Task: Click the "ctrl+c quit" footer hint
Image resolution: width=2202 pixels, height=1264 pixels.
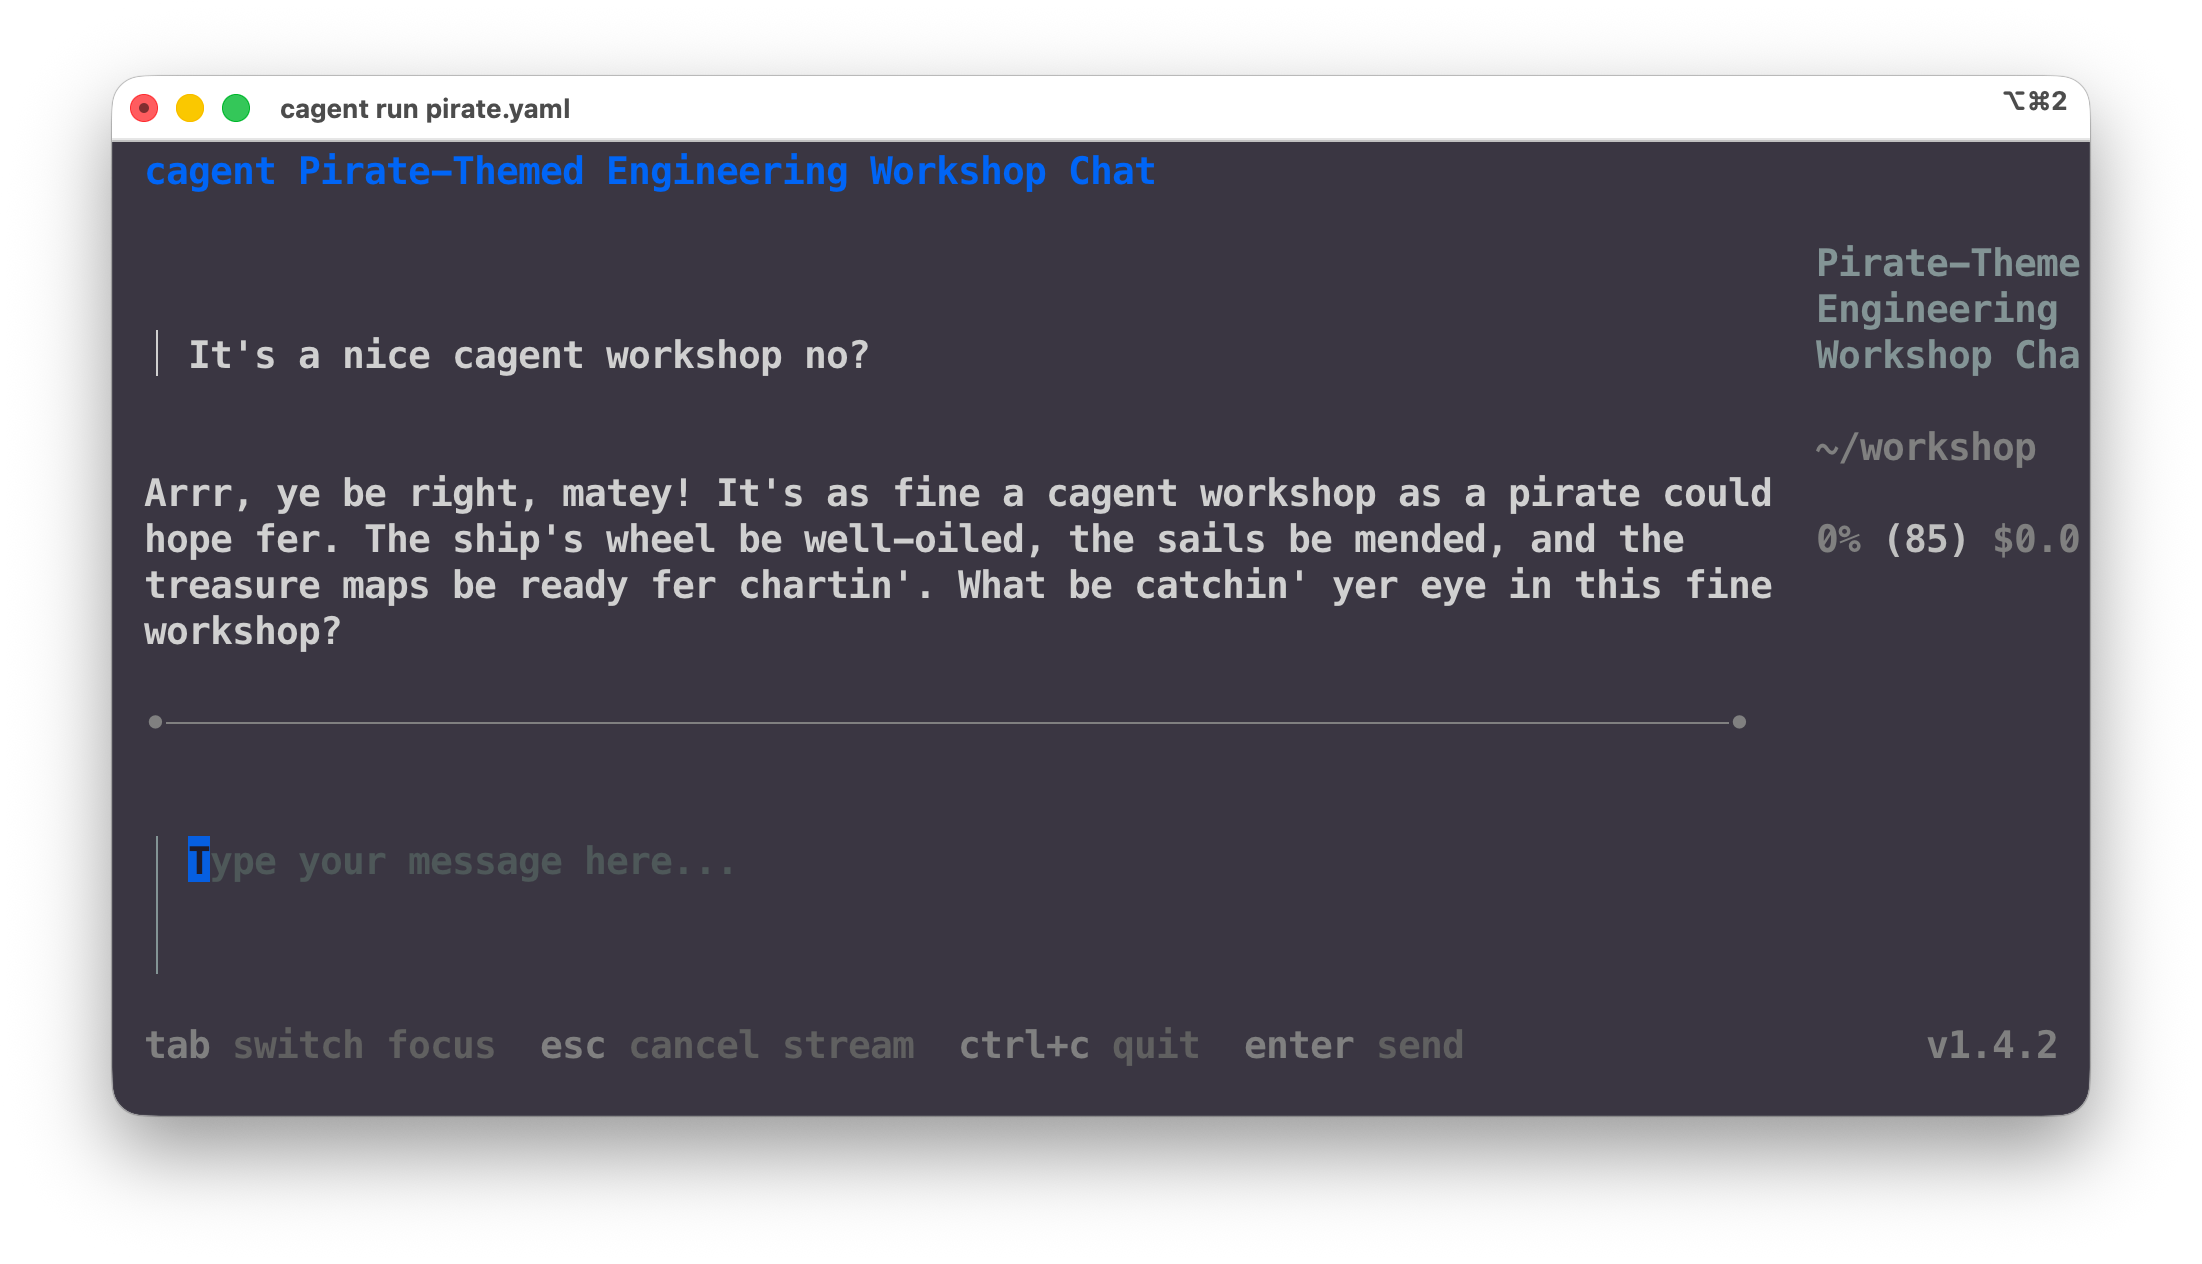Action: tap(1079, 1045)
